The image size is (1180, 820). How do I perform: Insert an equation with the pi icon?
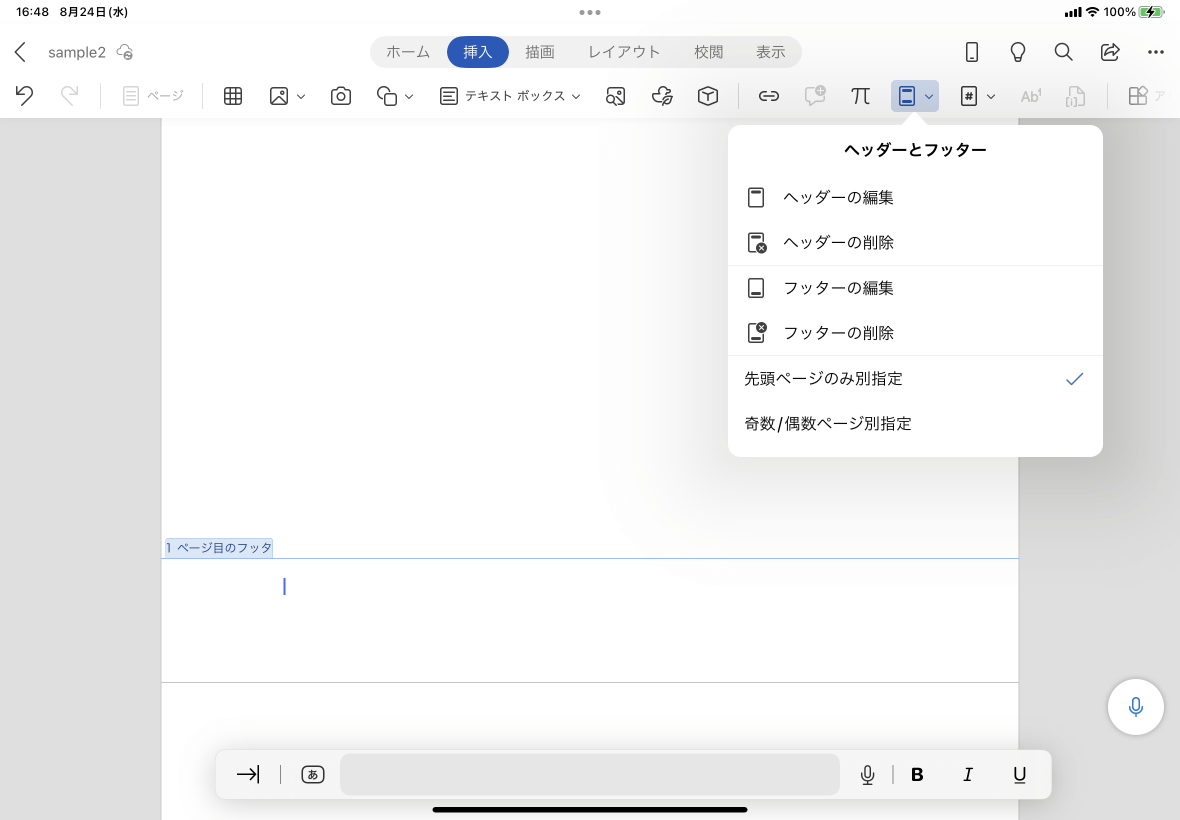[x=860, y=96]
